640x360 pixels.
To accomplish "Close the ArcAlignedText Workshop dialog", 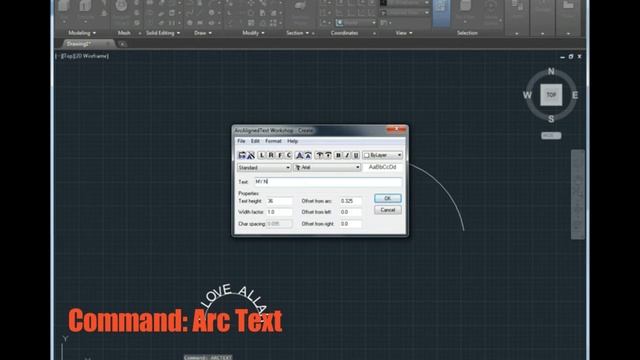I will [x=396, y=129].
